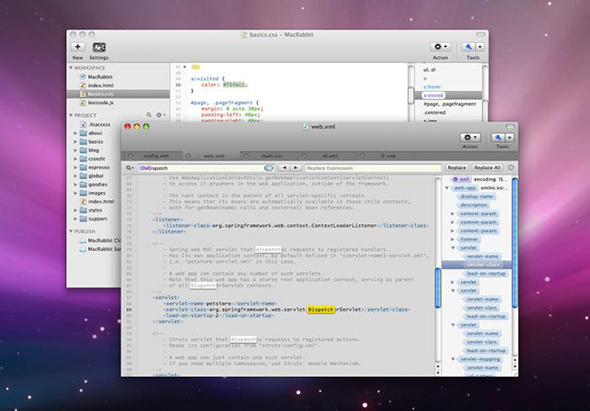The width and height of the screenshot is (590, 411).
Task: Go to the previous find match arrow
Action: pos(285,168)
